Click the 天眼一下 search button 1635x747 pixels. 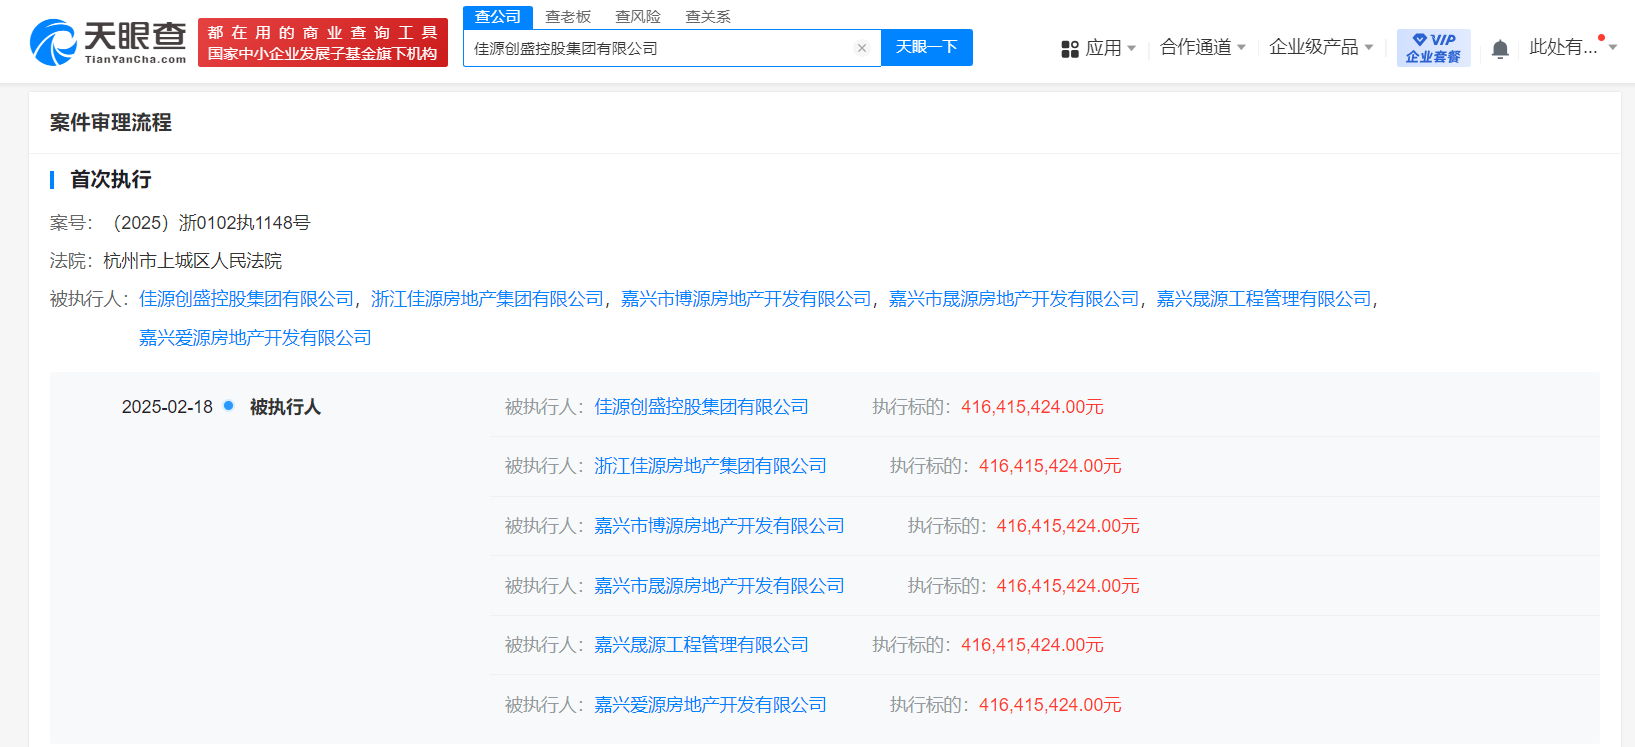(x=927, y=48)
